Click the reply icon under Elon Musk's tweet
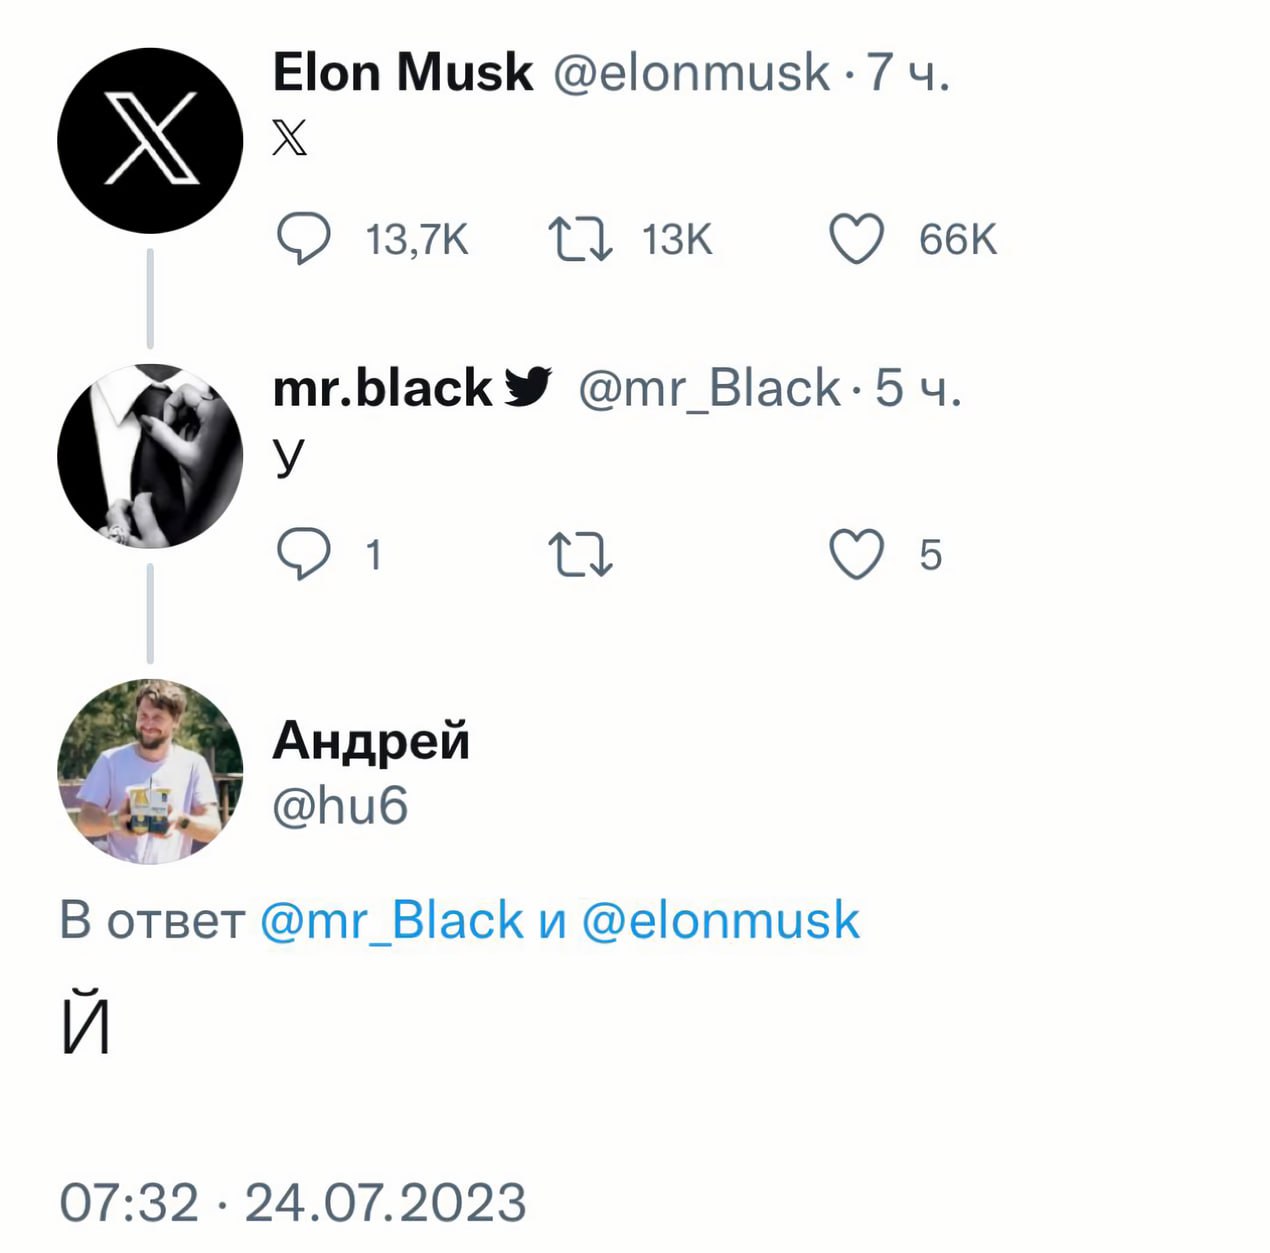Image resolution: width=1270 pixels, height=1253 pixels. point(303,240)
